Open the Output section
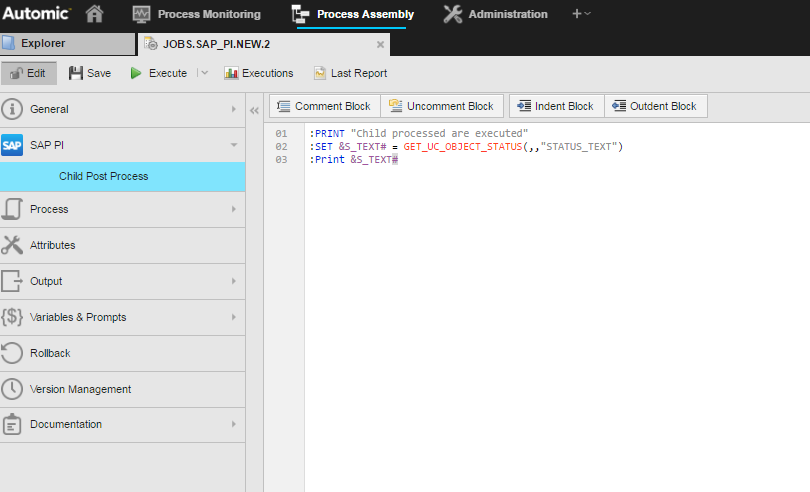The image size is (810, 492). (x=122, y=281)
